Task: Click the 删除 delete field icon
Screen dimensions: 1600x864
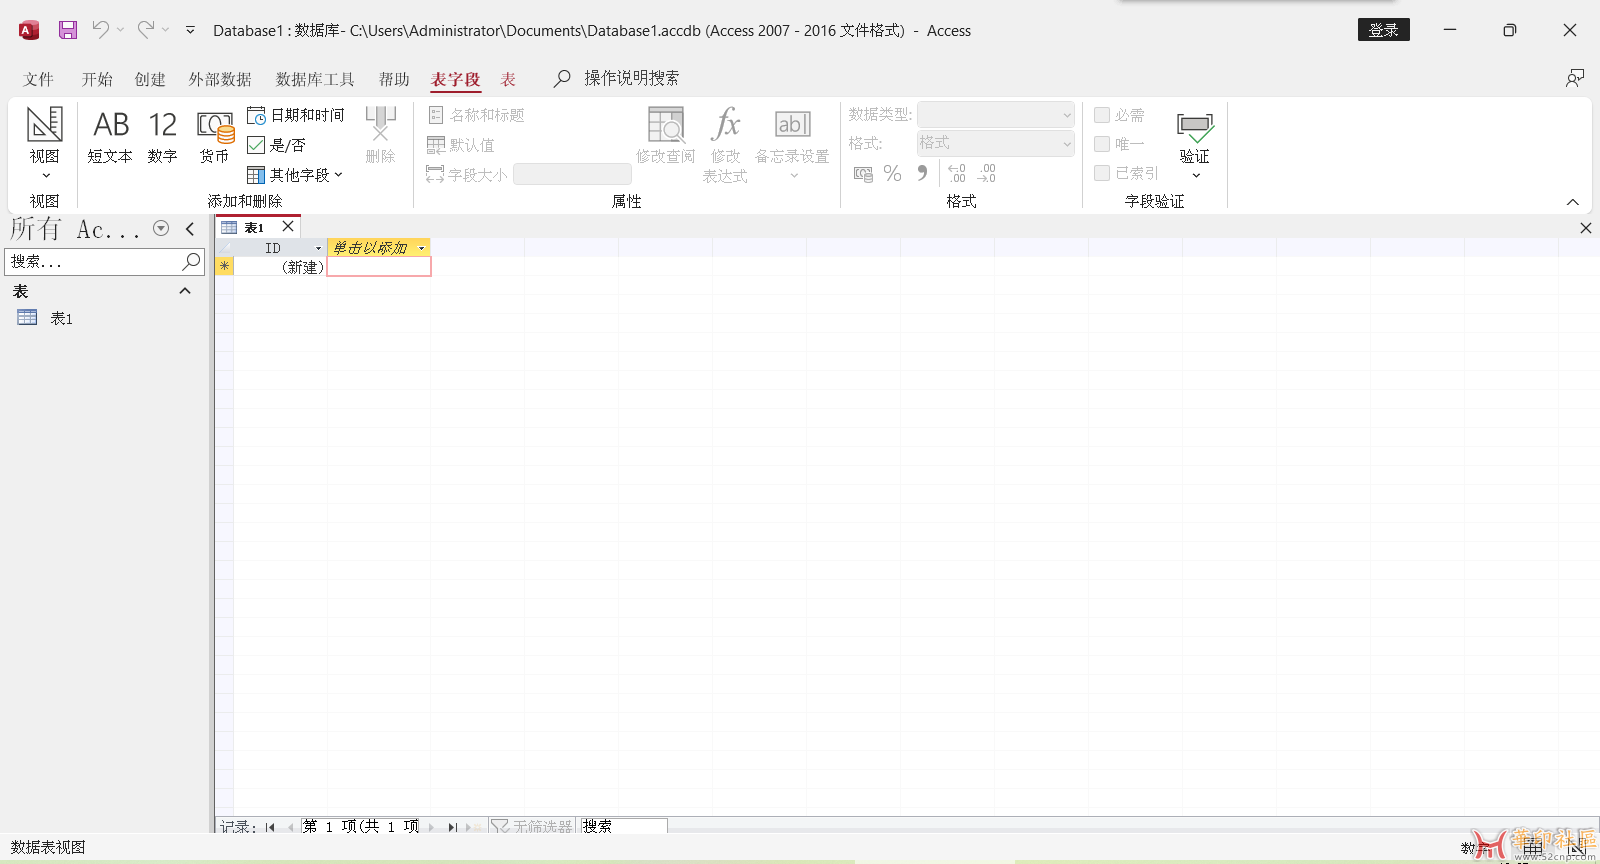Action: click(380, 135)
